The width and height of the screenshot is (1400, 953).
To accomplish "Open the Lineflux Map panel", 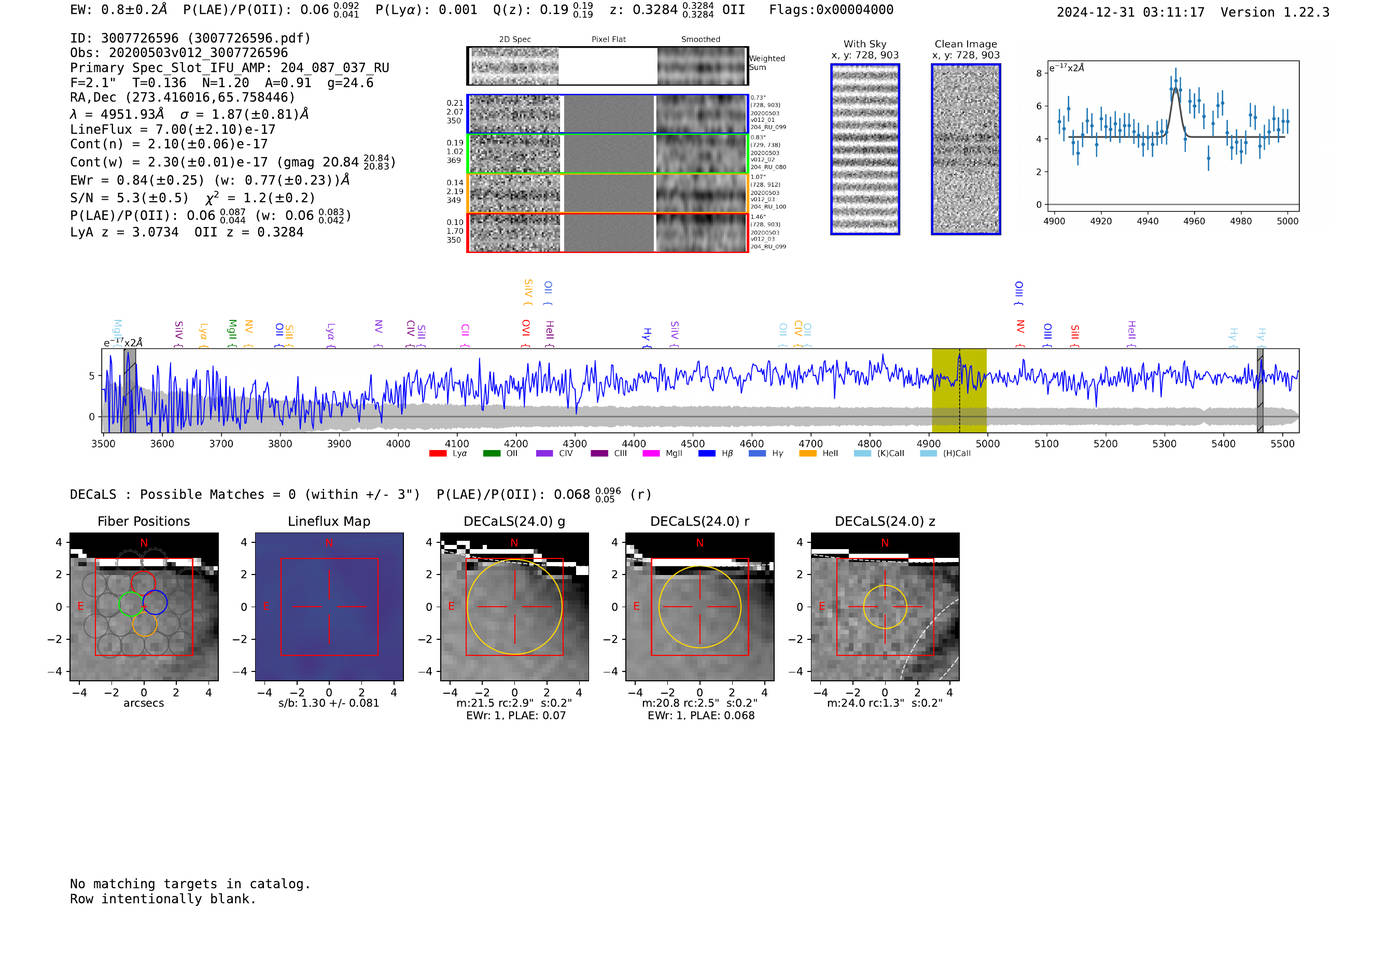I will click(x=329, y=608).
